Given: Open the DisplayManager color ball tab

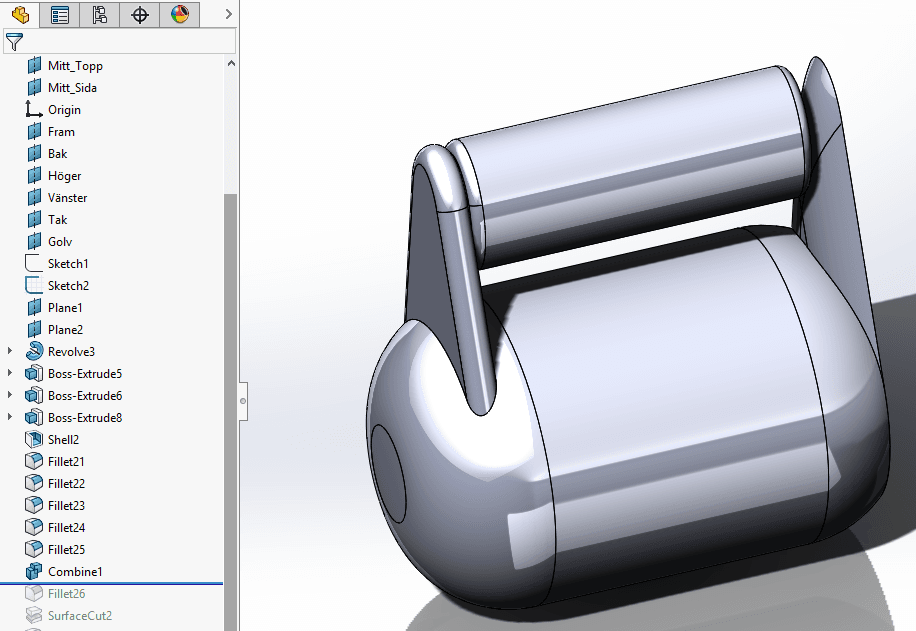Looking at the screenshot, I should pyautogui.click(x=179, y=14).
